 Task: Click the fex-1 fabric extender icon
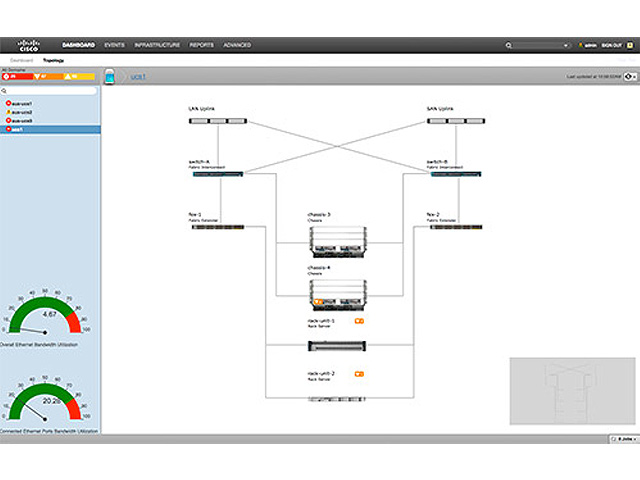click(x=216, y=227)
